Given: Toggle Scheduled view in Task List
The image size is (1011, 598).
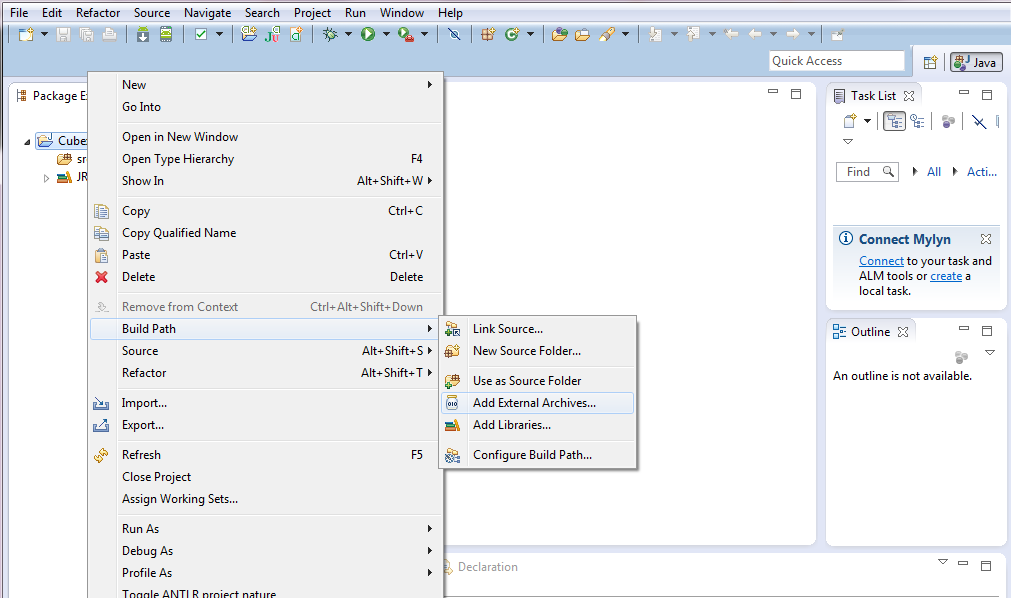Looking at the screenshot, I should pos(917,121).
